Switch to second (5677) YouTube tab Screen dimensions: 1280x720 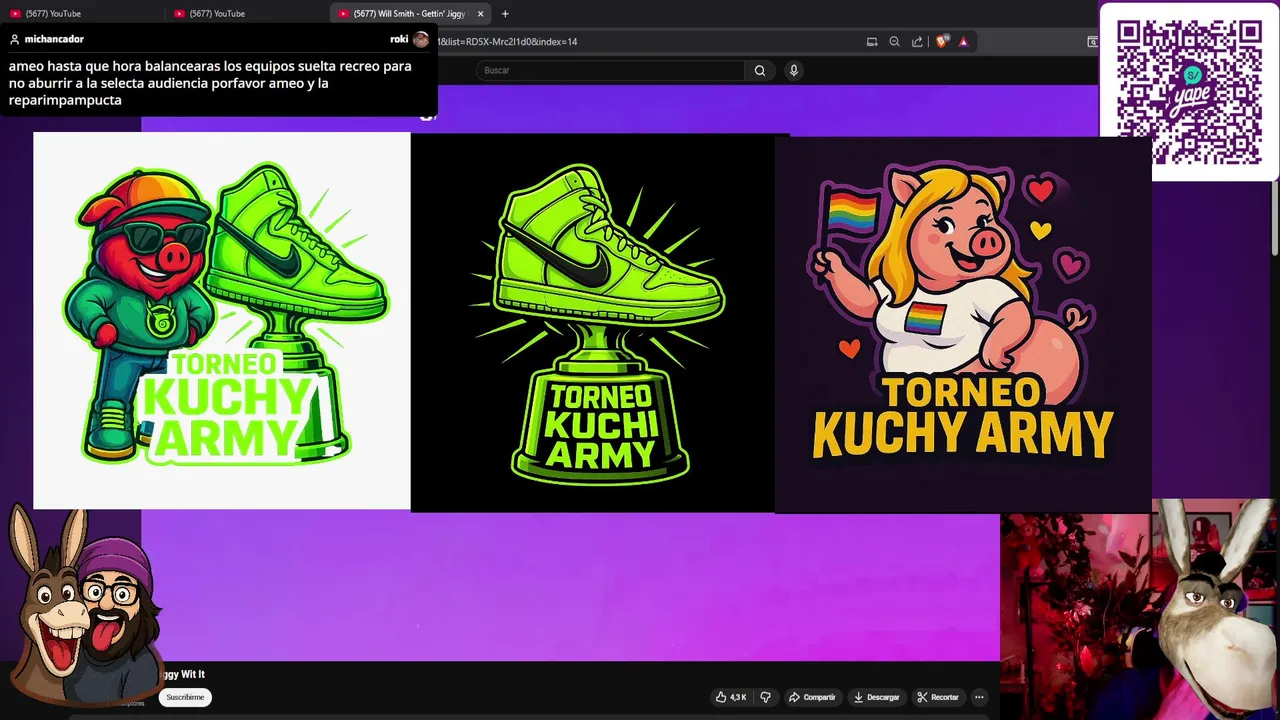(245, 14)
